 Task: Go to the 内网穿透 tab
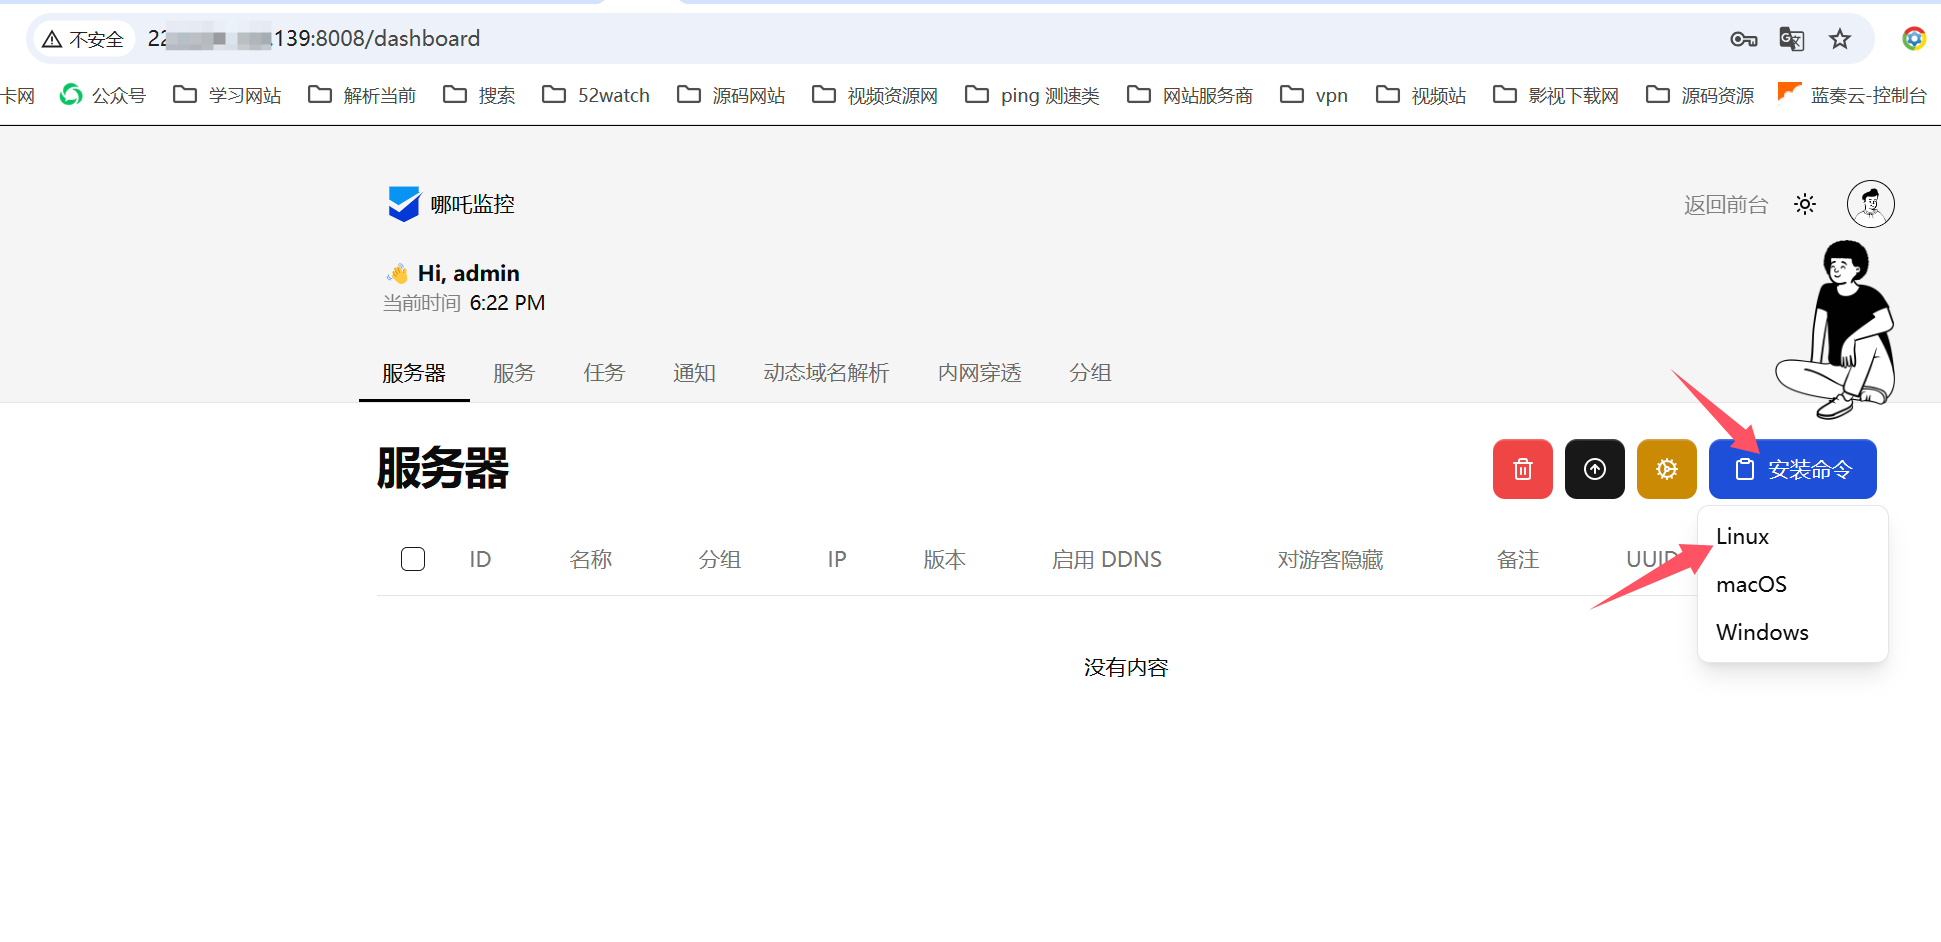979,373
